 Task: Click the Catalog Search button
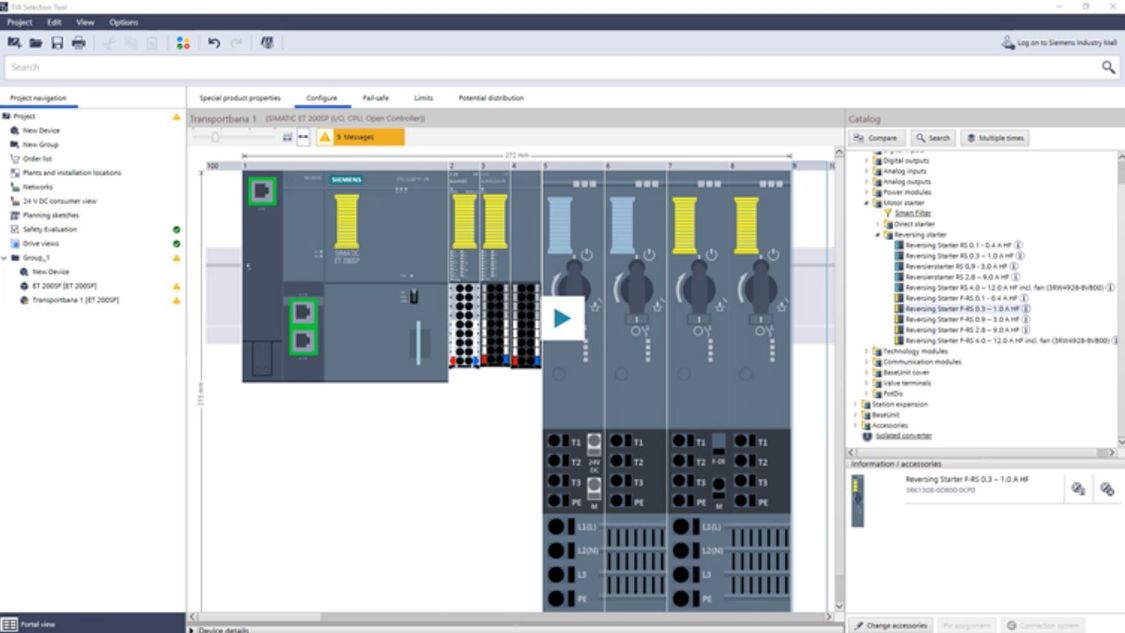933,138
